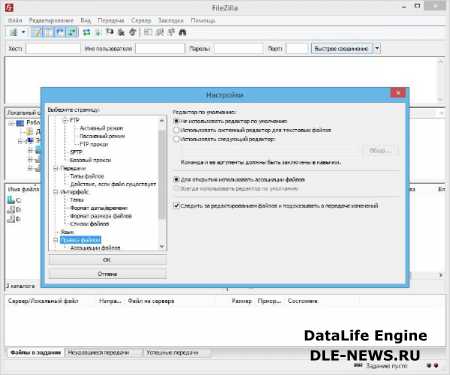Toggle the transfer queue display icon
450x375 pixels.
coord(72,32)
